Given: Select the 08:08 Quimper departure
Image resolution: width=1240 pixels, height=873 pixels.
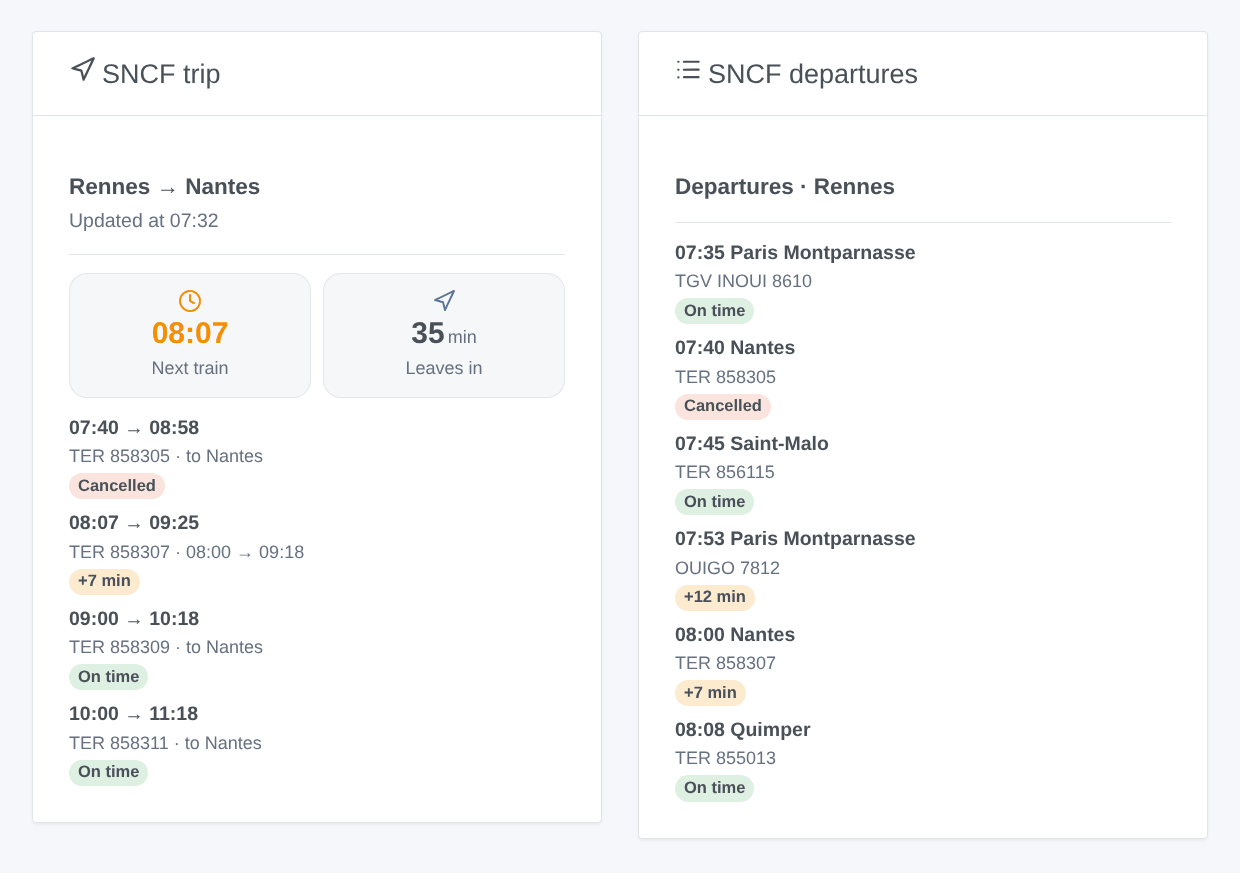Looking at the screenshot, I should [743, 730].
